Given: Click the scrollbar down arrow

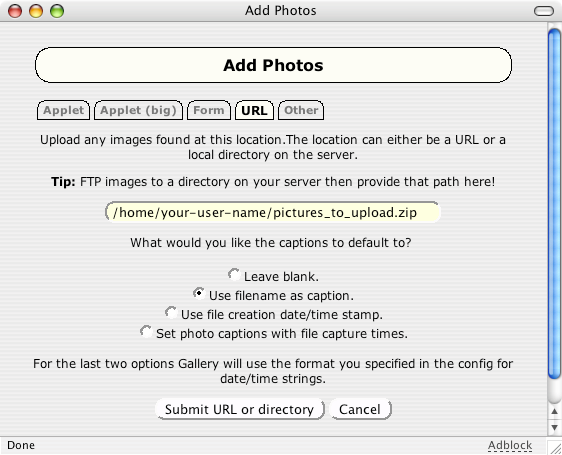Looking at the screenshot, I should coord(554,427).
